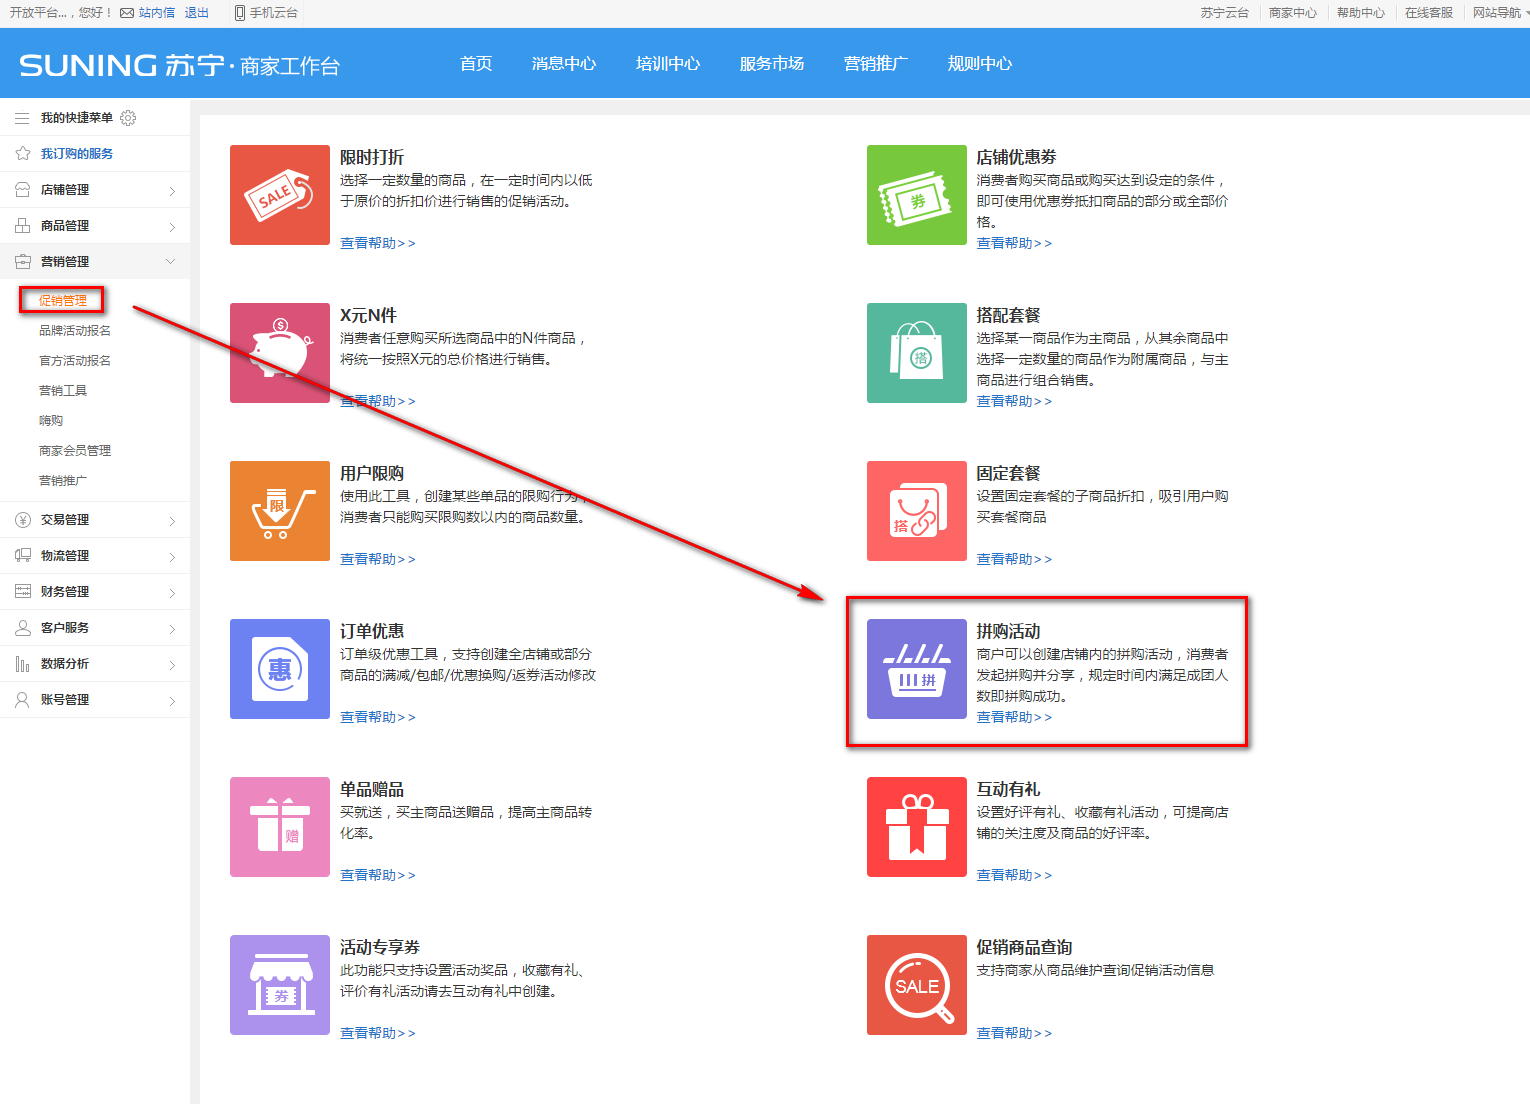This screenshot has height=1104, width=1530.
Task: Open the 拼购活动 basket icon
Action: point(917,669)
